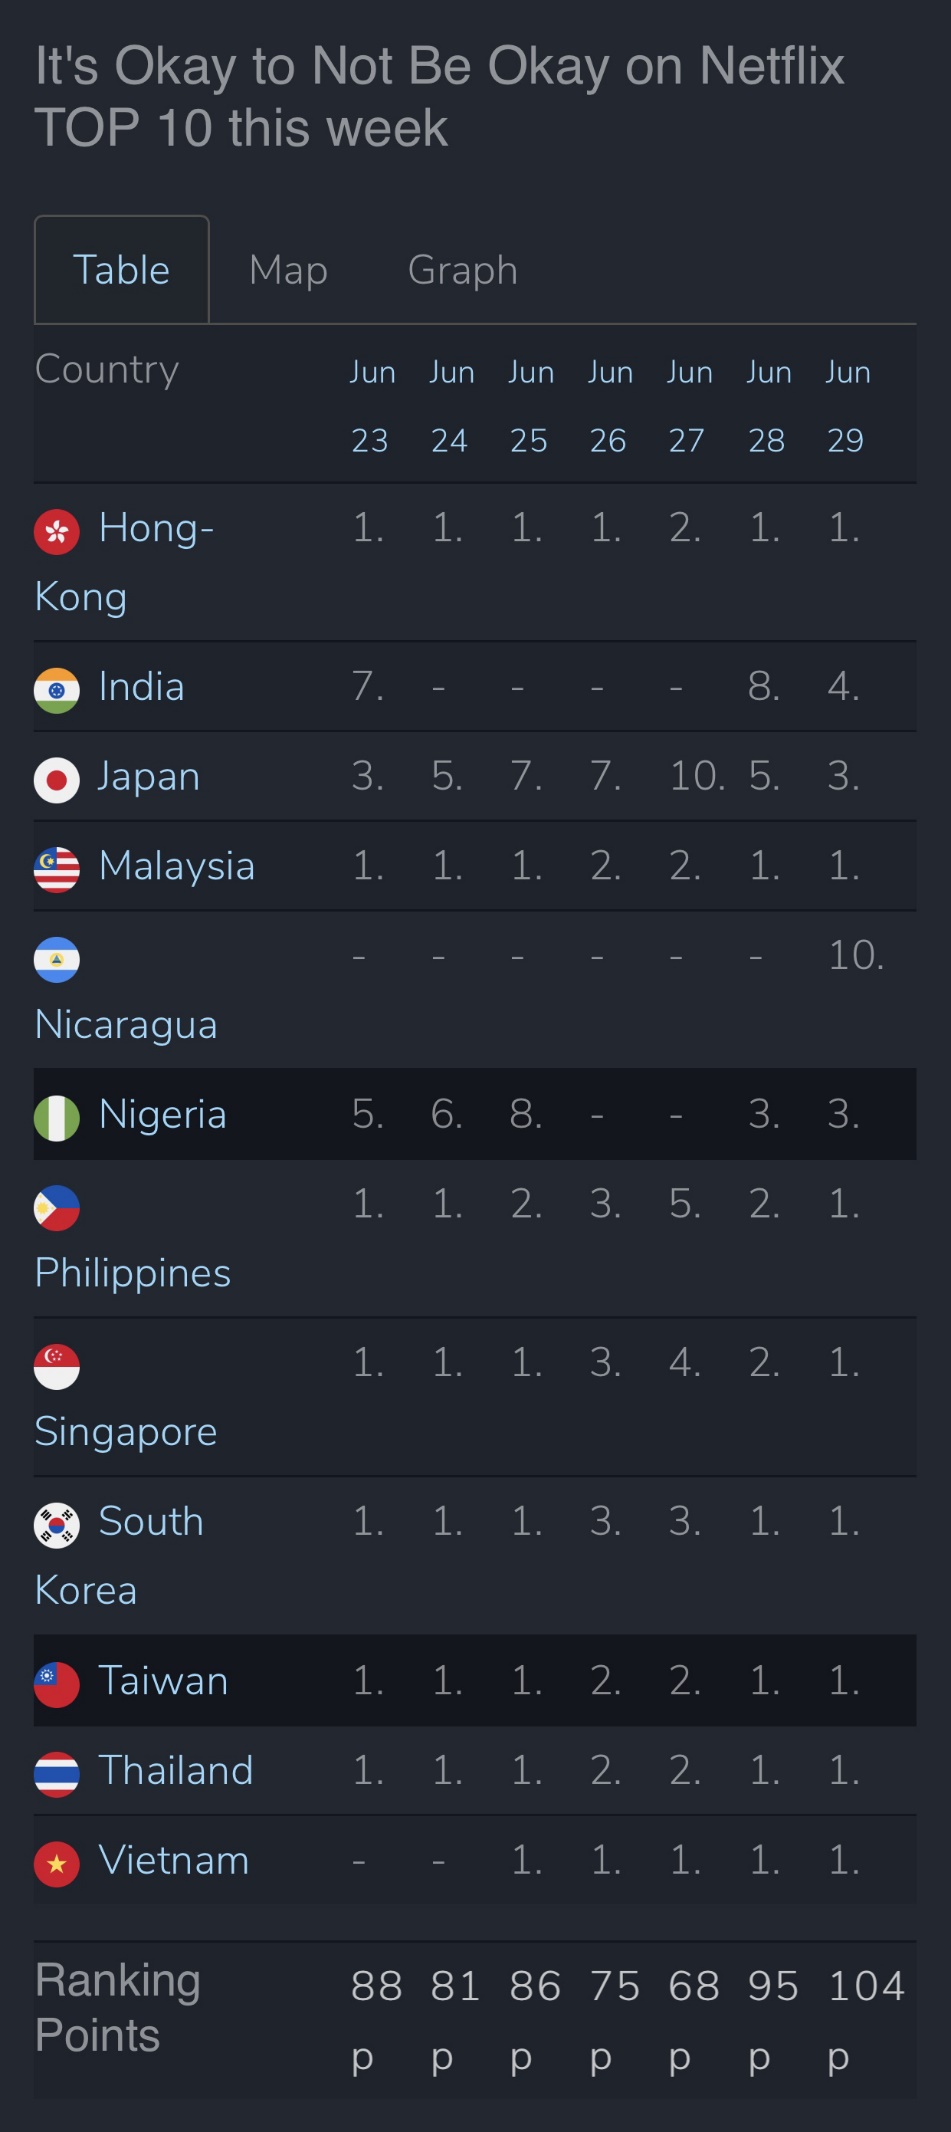Select the Table tab
951x2132 pixels.
point(122,270)
